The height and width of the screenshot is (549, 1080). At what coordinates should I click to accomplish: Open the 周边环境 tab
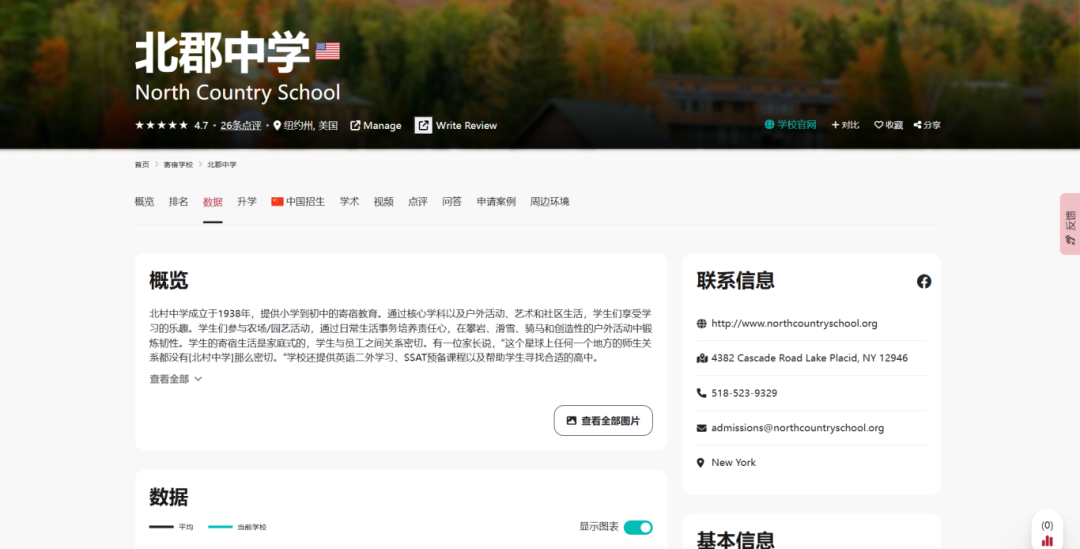pos(550,202)
